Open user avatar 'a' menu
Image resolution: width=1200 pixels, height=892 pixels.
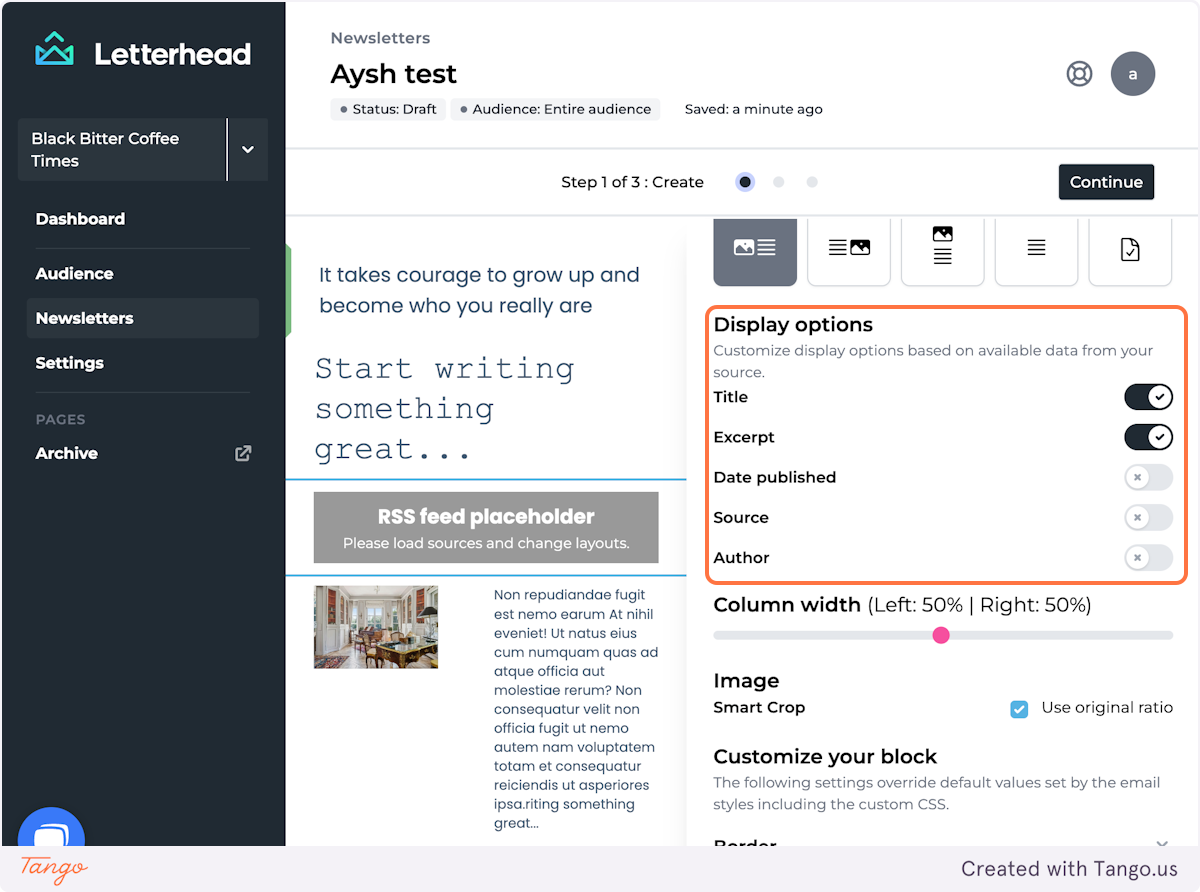click(x=1133, y=74)
